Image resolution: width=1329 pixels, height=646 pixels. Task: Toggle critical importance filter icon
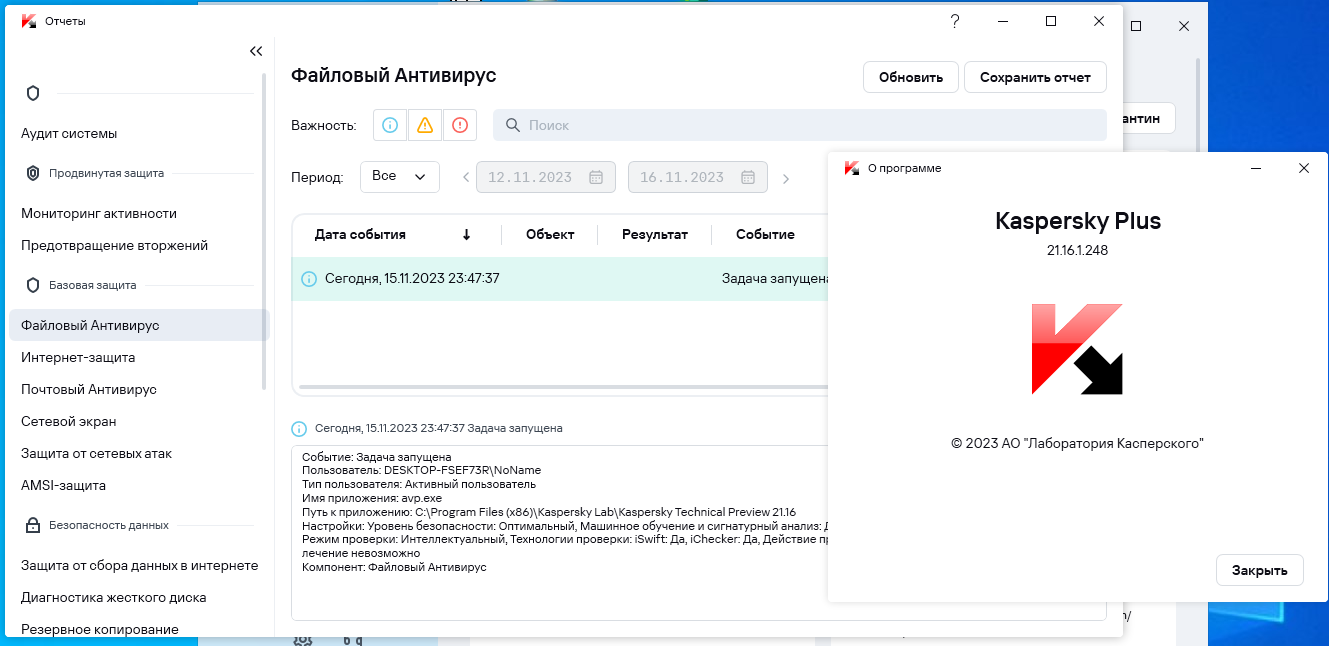460,125
